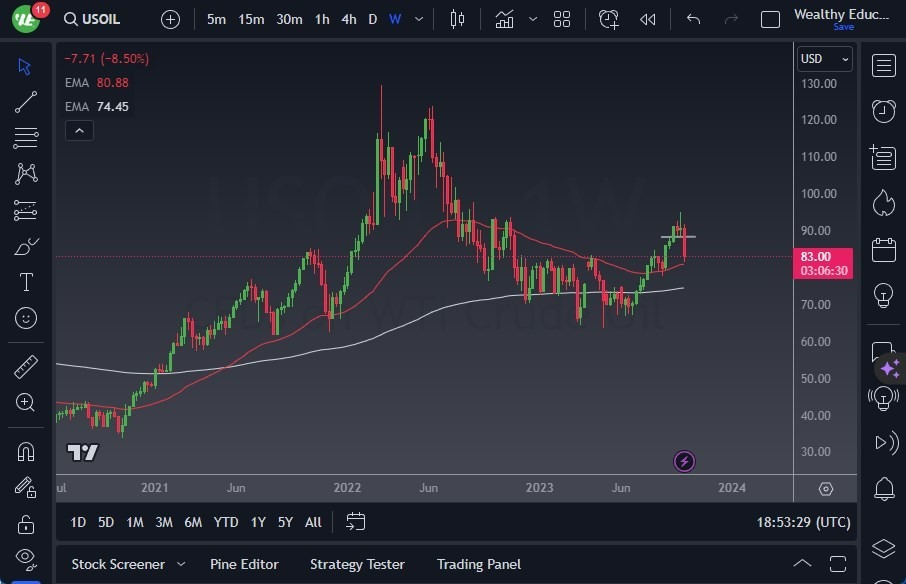Select the emoji sticker tool
The height and width of the screenshot is (584, 906).
[27, 318]
